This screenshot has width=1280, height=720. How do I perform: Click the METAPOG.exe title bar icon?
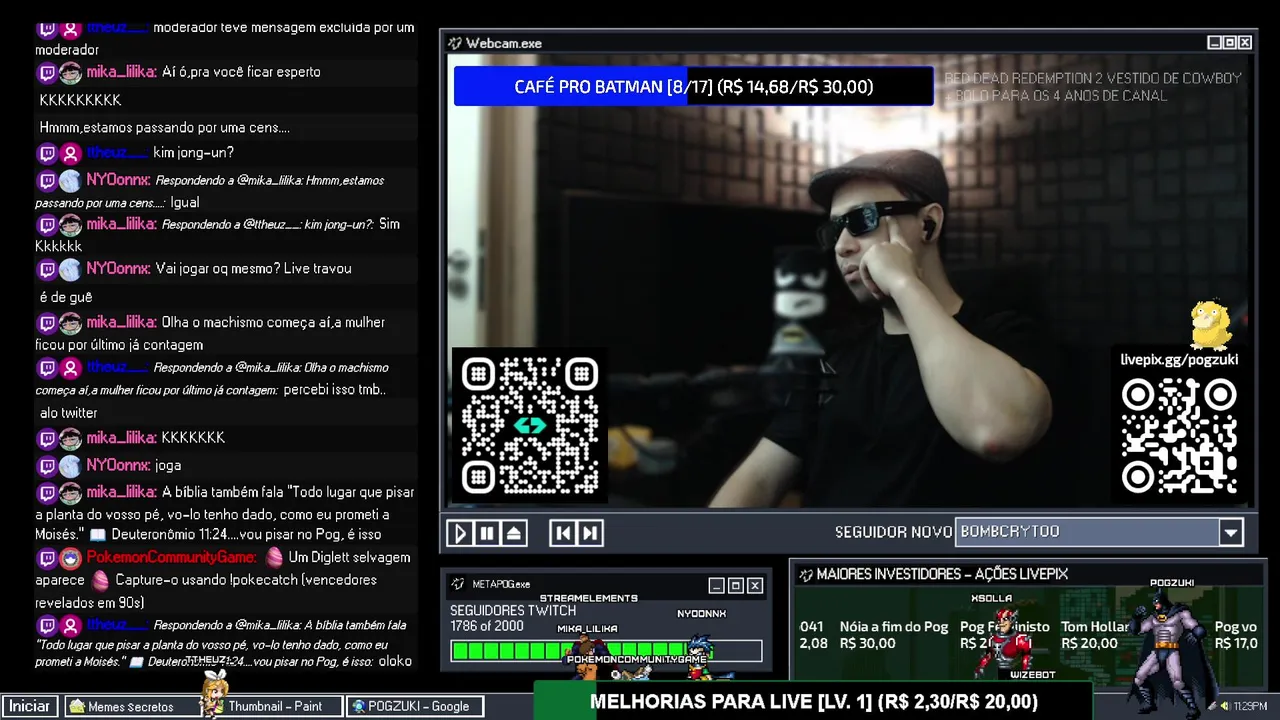(x=457, y=584)
